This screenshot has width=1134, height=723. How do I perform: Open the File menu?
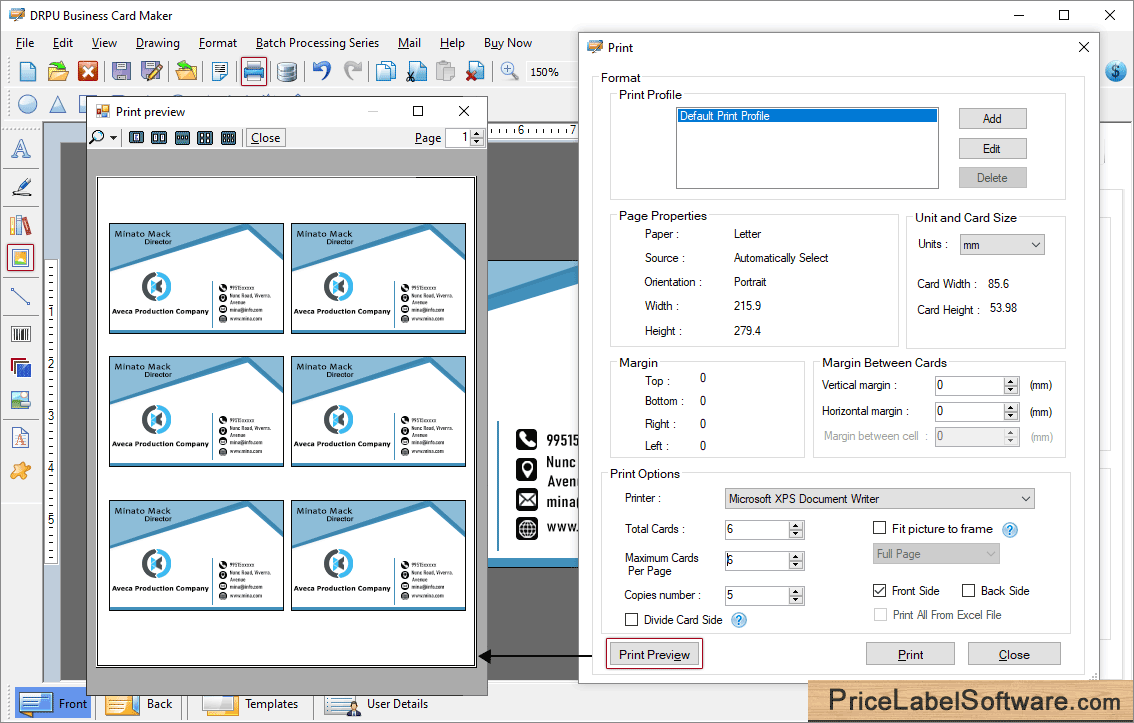25,43
